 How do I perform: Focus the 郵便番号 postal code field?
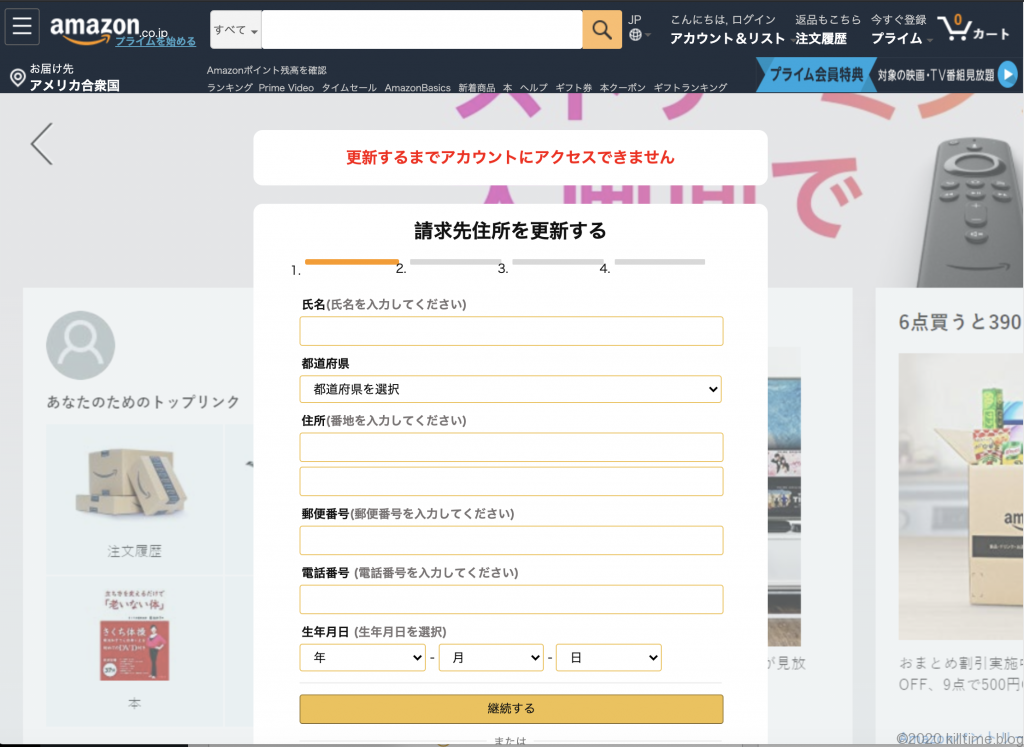point(510,540)
